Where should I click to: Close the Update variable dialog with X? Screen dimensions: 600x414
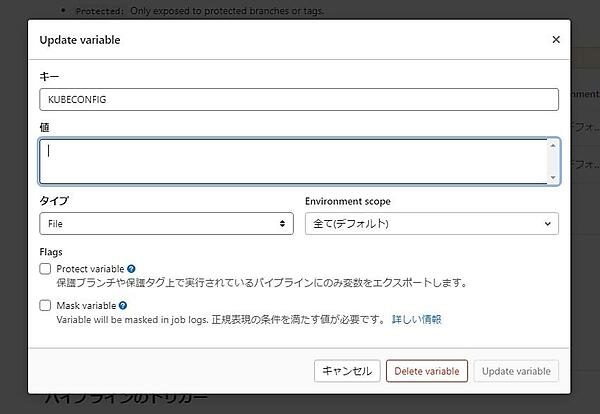[x=556, y=40]
